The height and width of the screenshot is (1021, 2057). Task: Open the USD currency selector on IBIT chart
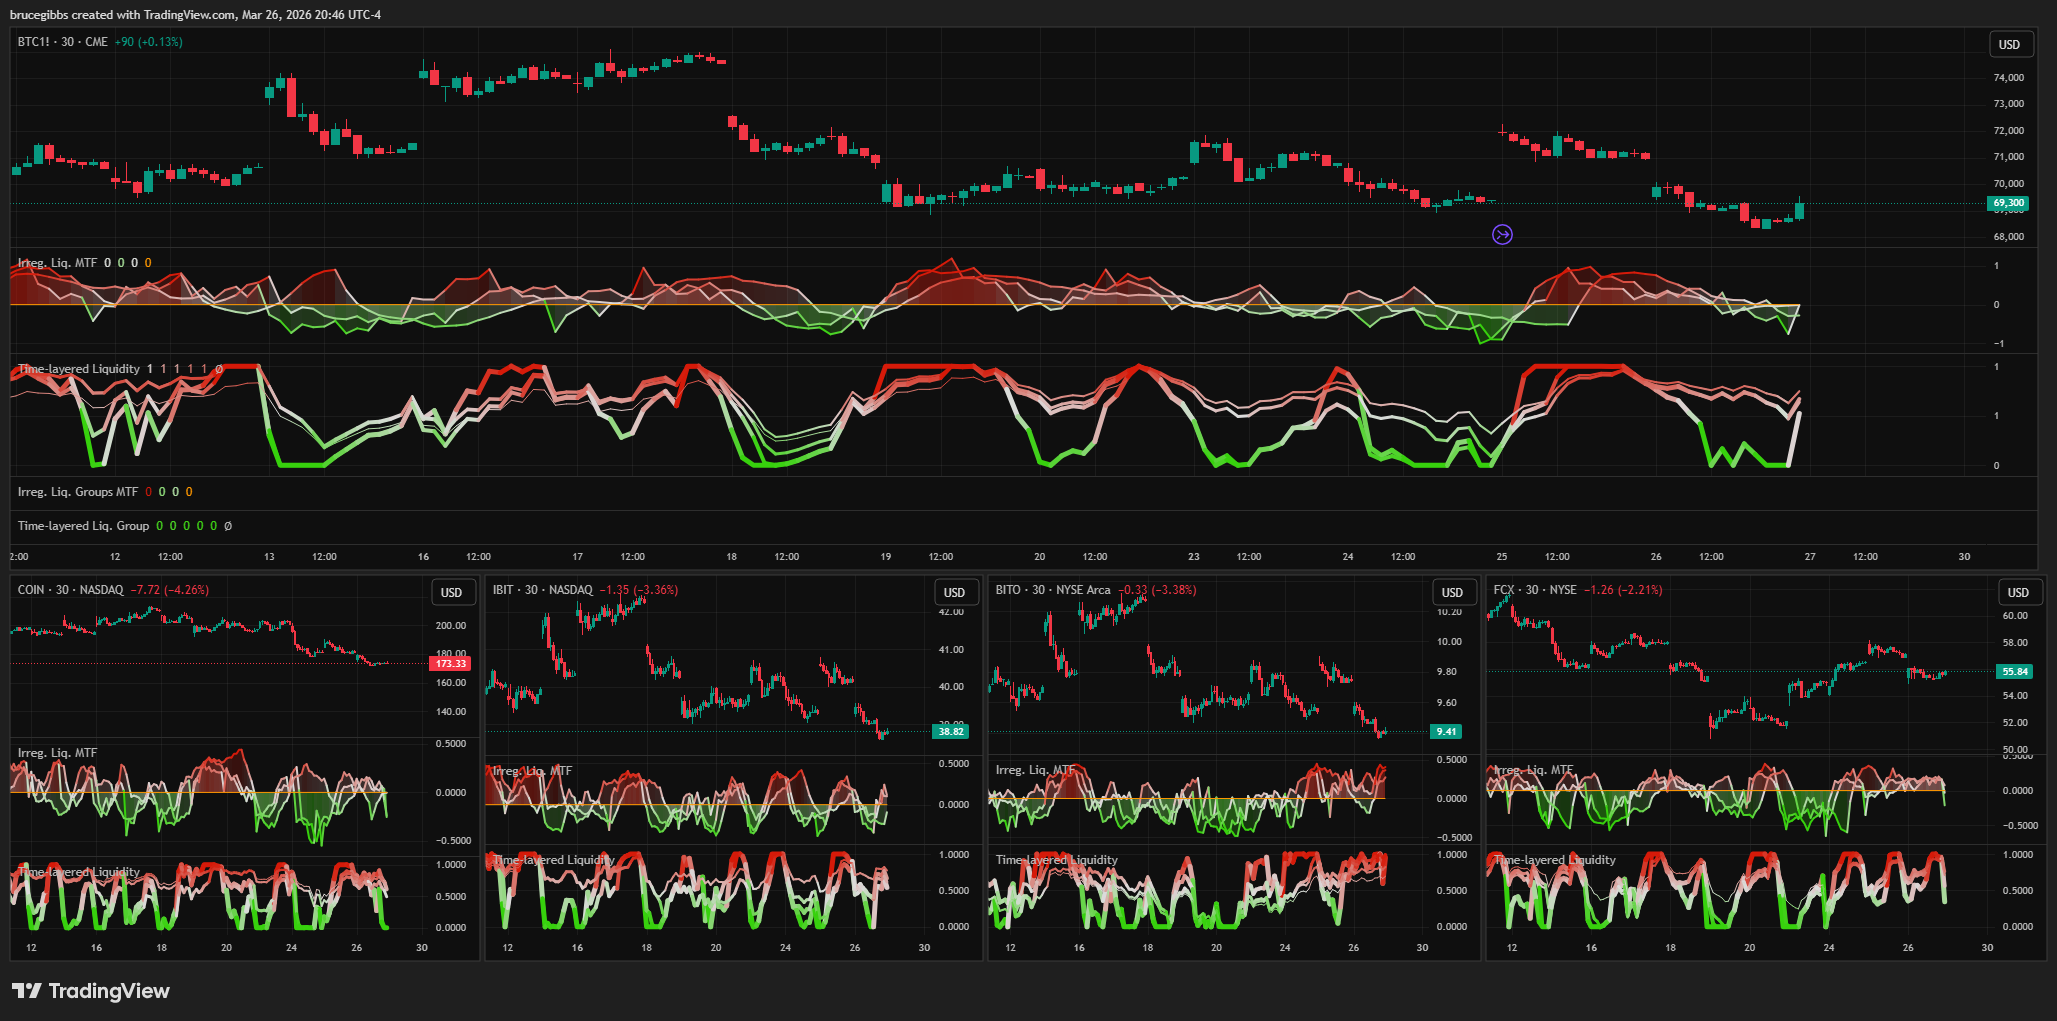pos(954,593)
